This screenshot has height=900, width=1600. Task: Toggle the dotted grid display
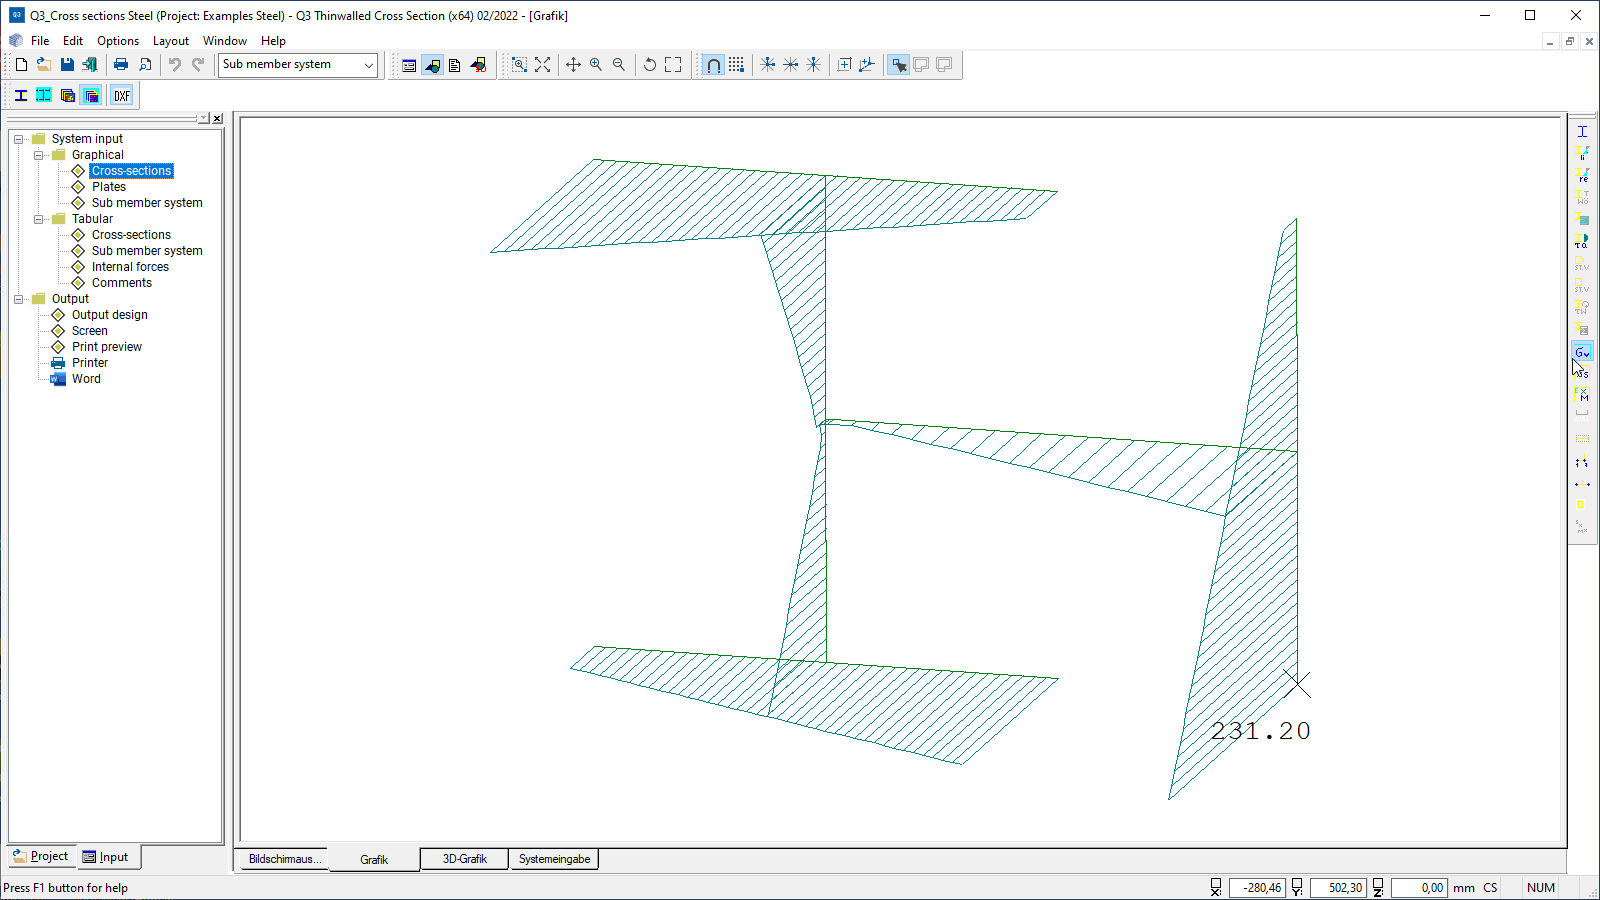coord(736,65)
